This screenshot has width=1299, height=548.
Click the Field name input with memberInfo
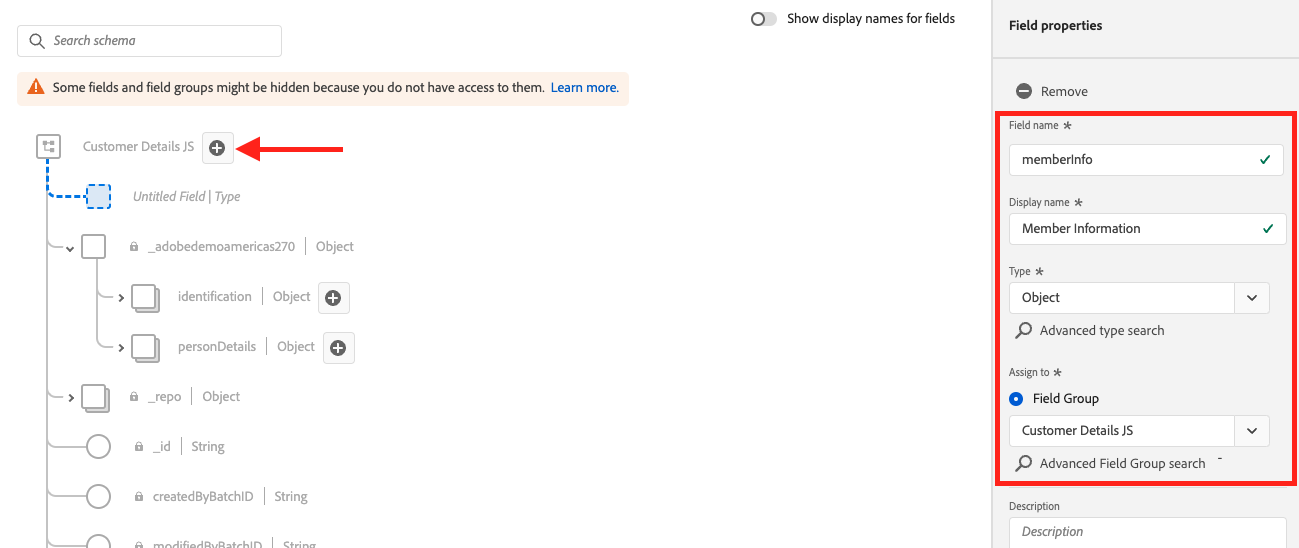point(1146,159)
